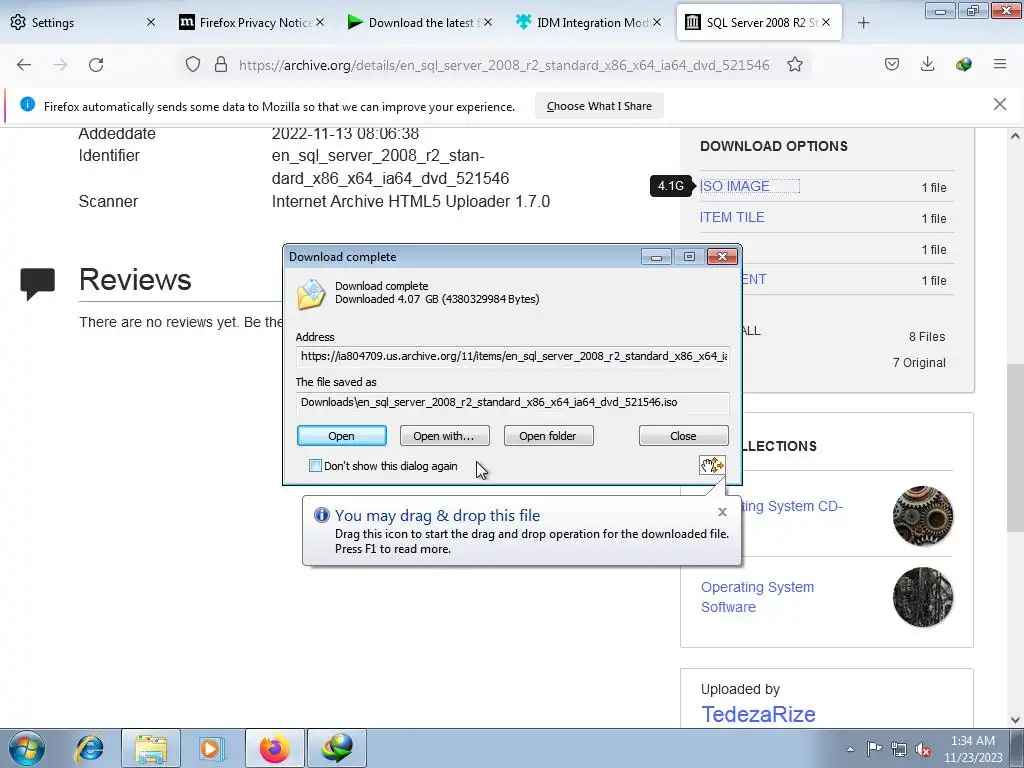Open the downloaded ISO file
The height and width of the screenshot is (768, 1024).
click(342, 436)
